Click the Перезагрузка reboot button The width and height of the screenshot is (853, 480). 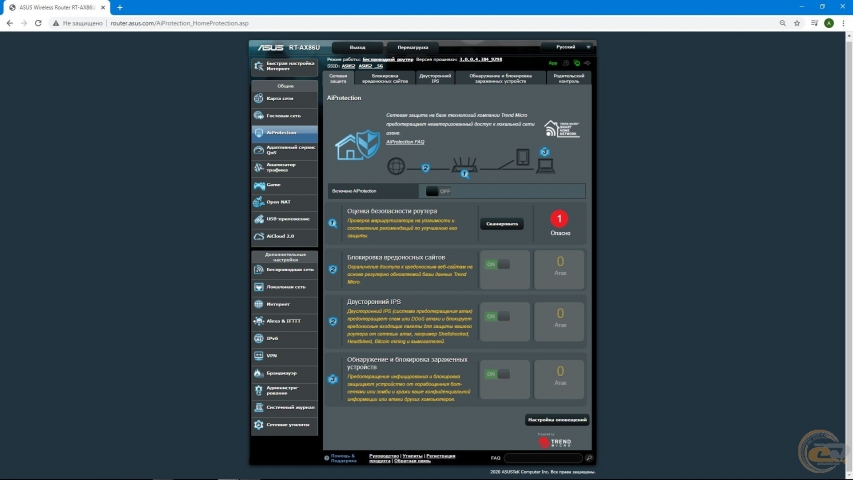click(x=412, y=47)
